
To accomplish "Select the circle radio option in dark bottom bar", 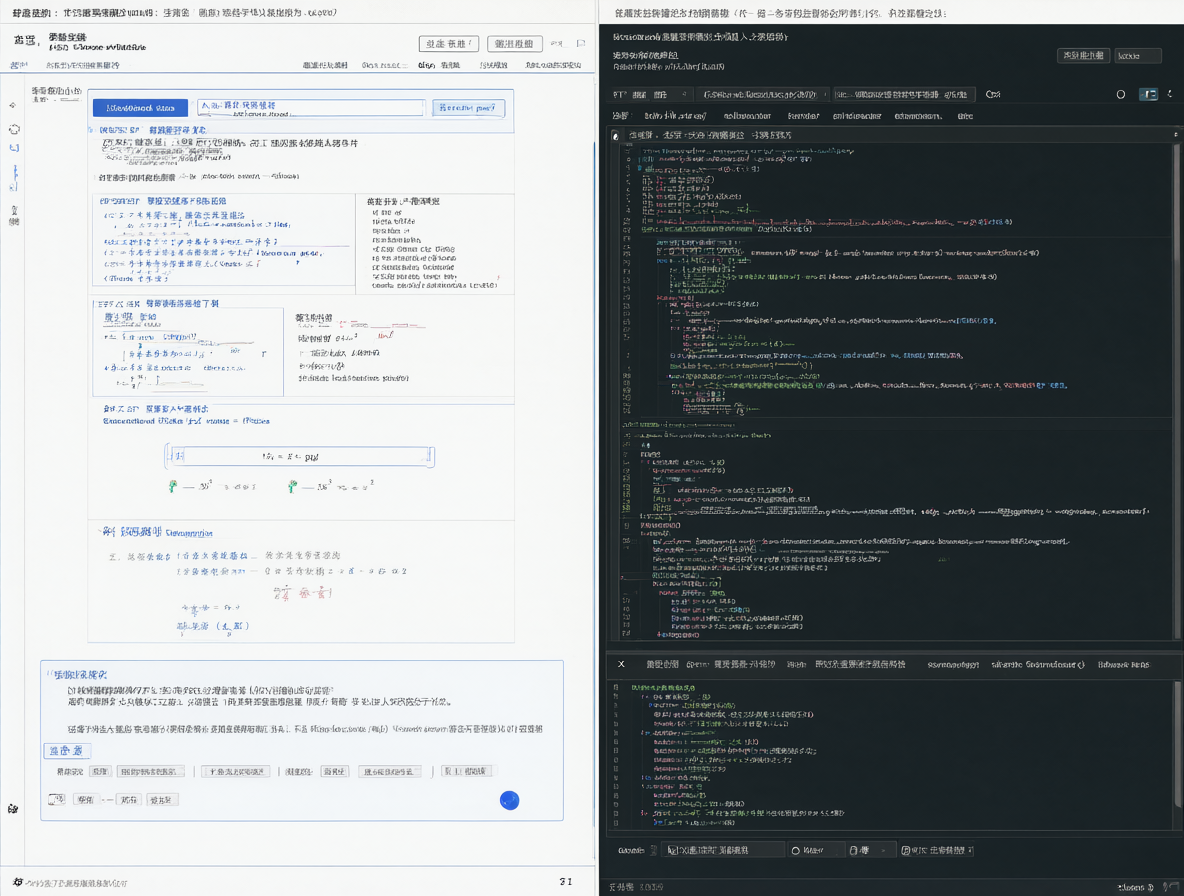I will [x=795, y=850].
